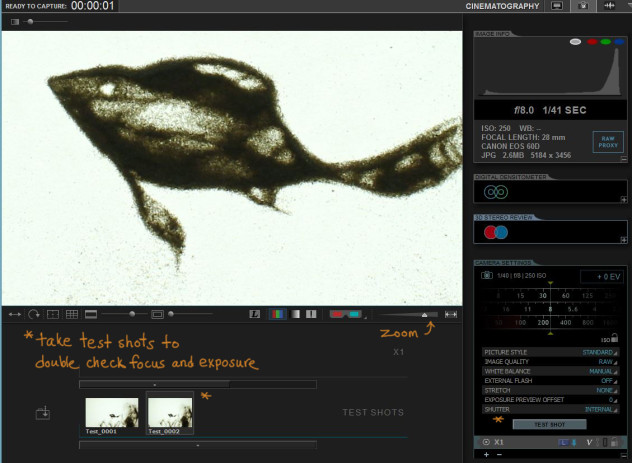Click the digital densitometer circles icon
The width and height of the screenshot is (632, 463).
click(x=496, y=192)
